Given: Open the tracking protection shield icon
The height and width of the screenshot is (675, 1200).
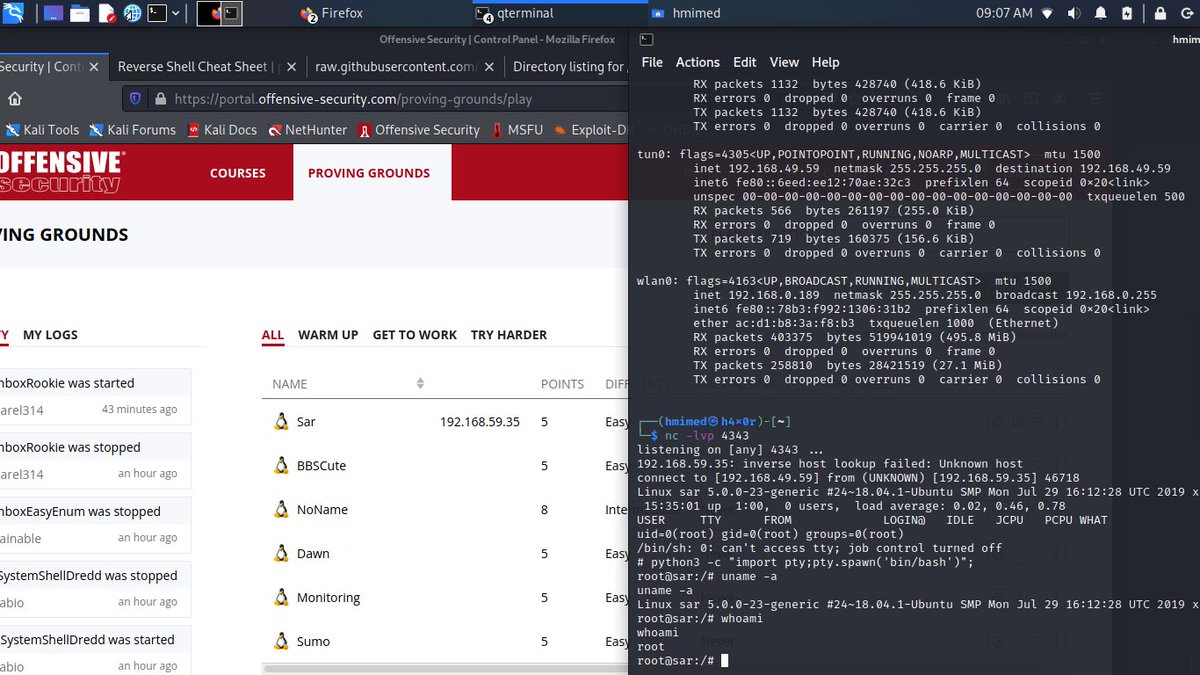Looking at the screenshot, I should pyautogui.click(x=136, y=99).
